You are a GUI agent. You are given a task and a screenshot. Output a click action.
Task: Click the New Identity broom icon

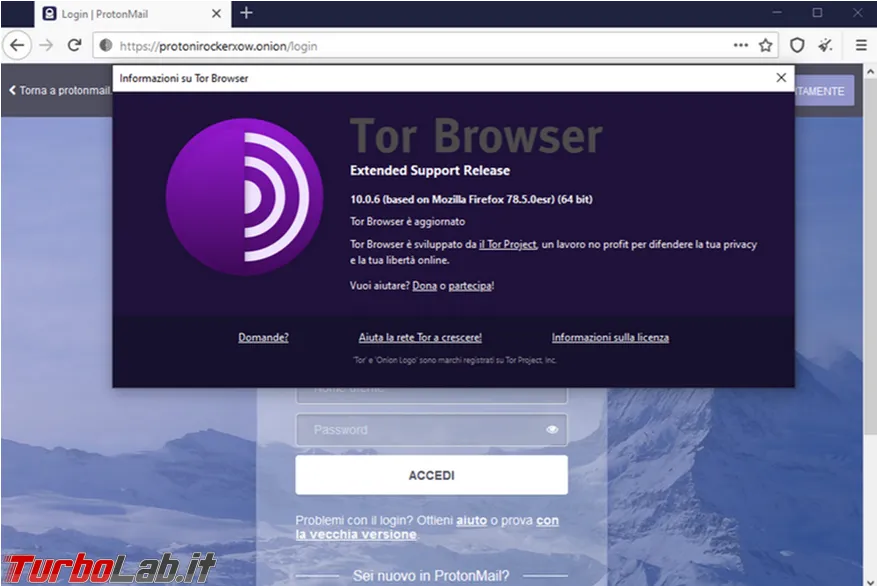pyautogui.click(x=826, y=45)
